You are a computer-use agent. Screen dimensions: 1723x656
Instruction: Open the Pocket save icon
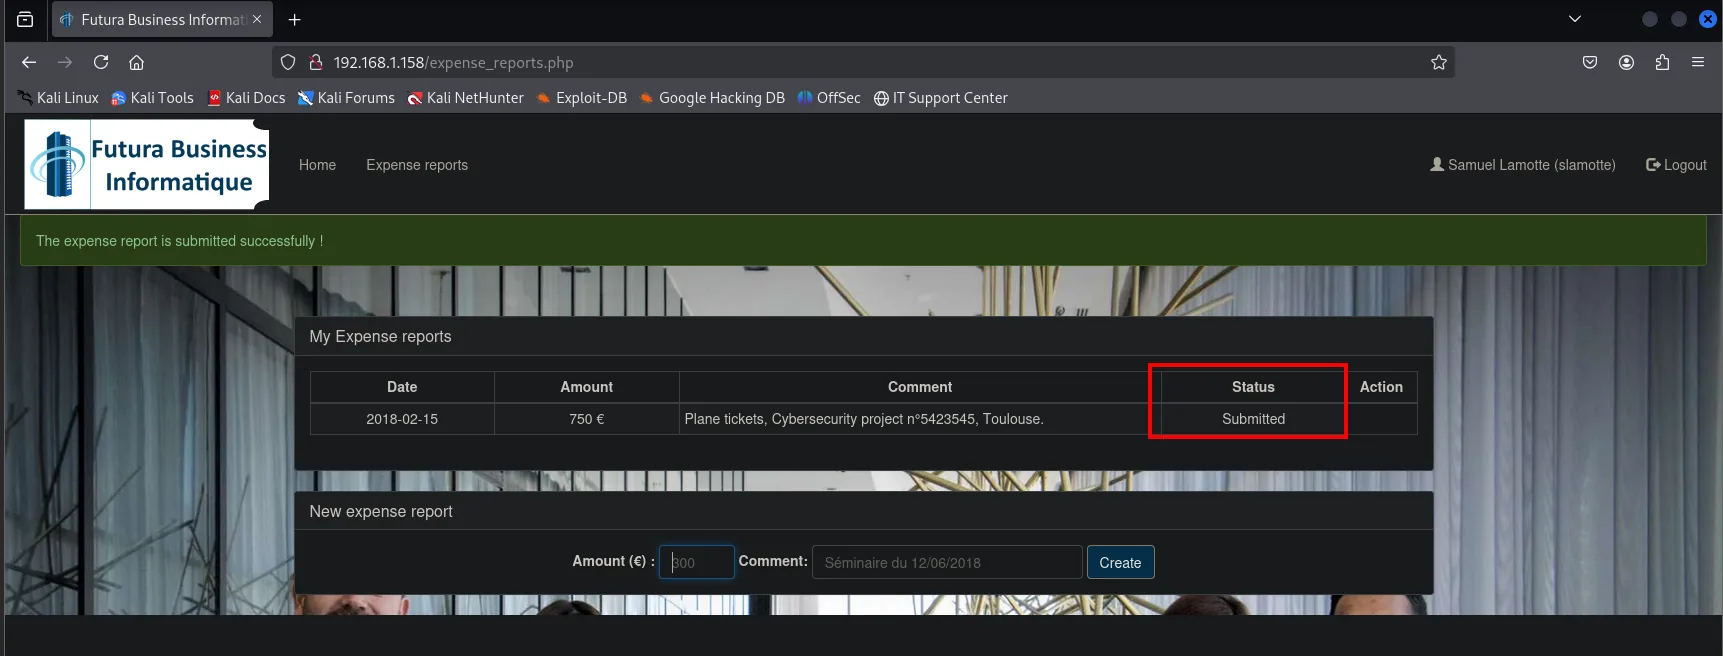[1590, 62]
